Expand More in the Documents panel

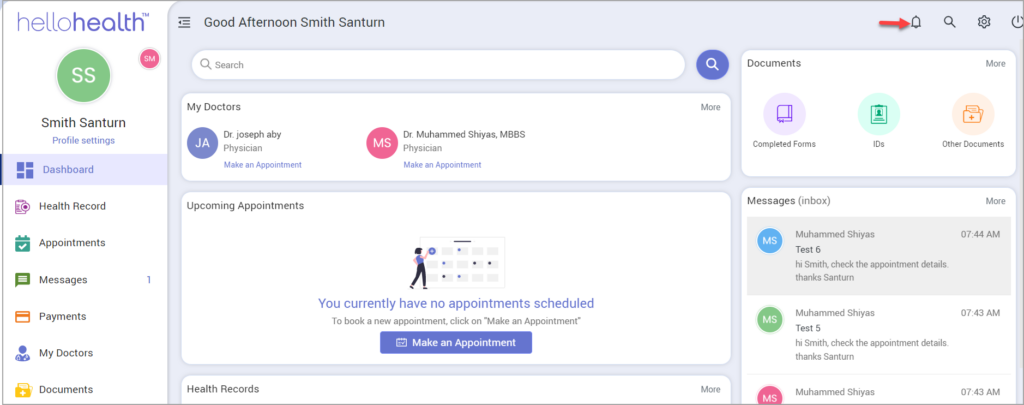(x=995, y=63)
